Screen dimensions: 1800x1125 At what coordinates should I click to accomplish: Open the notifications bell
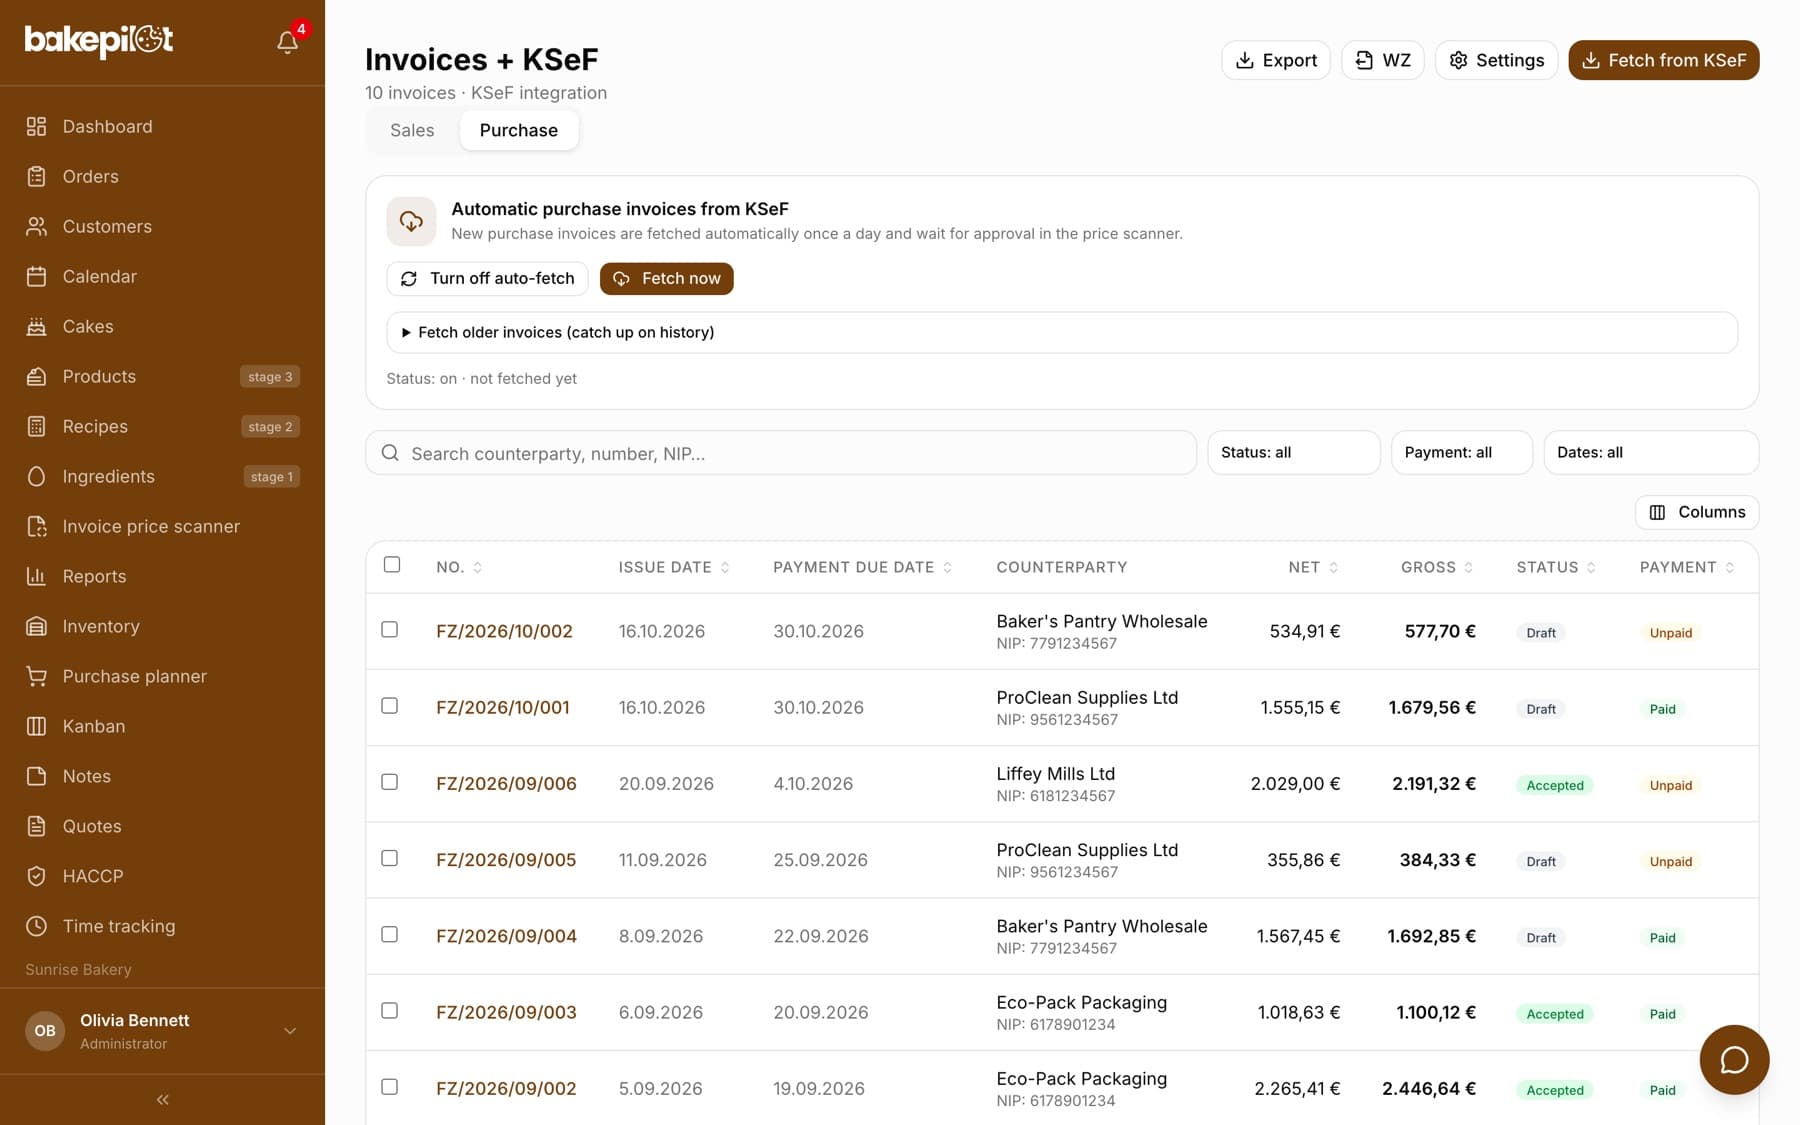(287, 42)
